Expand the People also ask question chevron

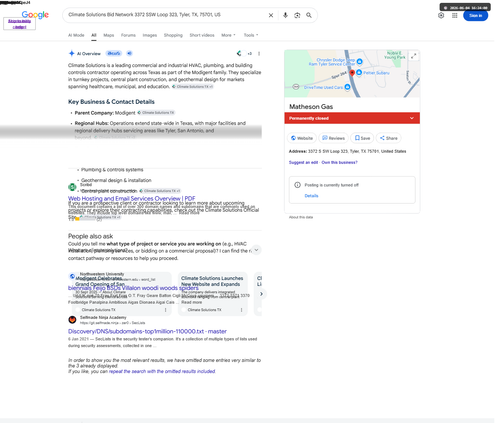pyautogui.click(x=256, y=250)
